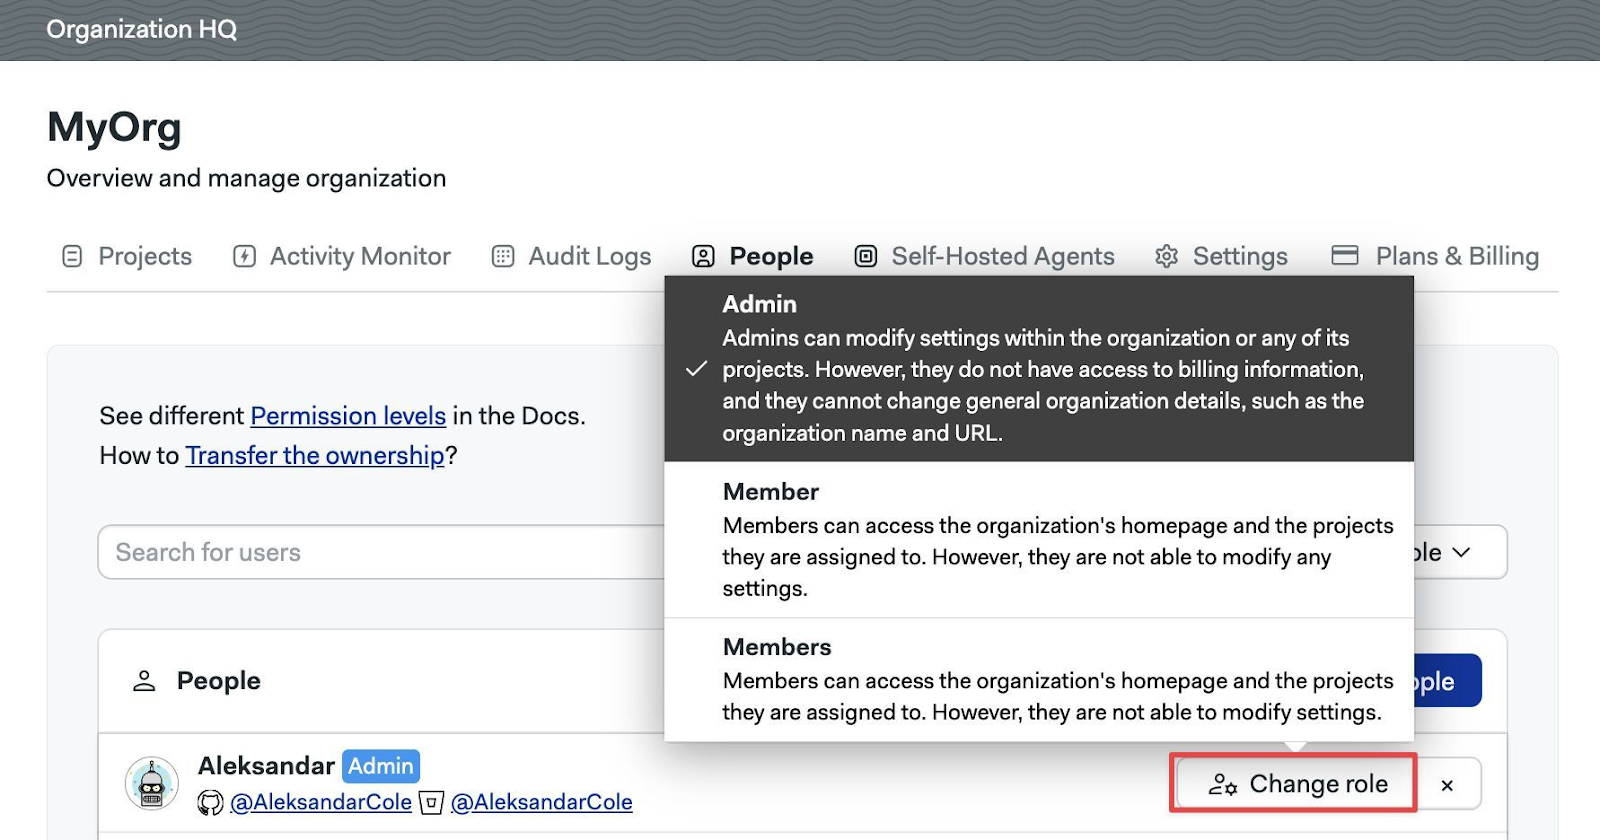The image size is (1600, 840).
Task: Click Aleksandar's robot avatar
Action: click(x=152, y=783)
